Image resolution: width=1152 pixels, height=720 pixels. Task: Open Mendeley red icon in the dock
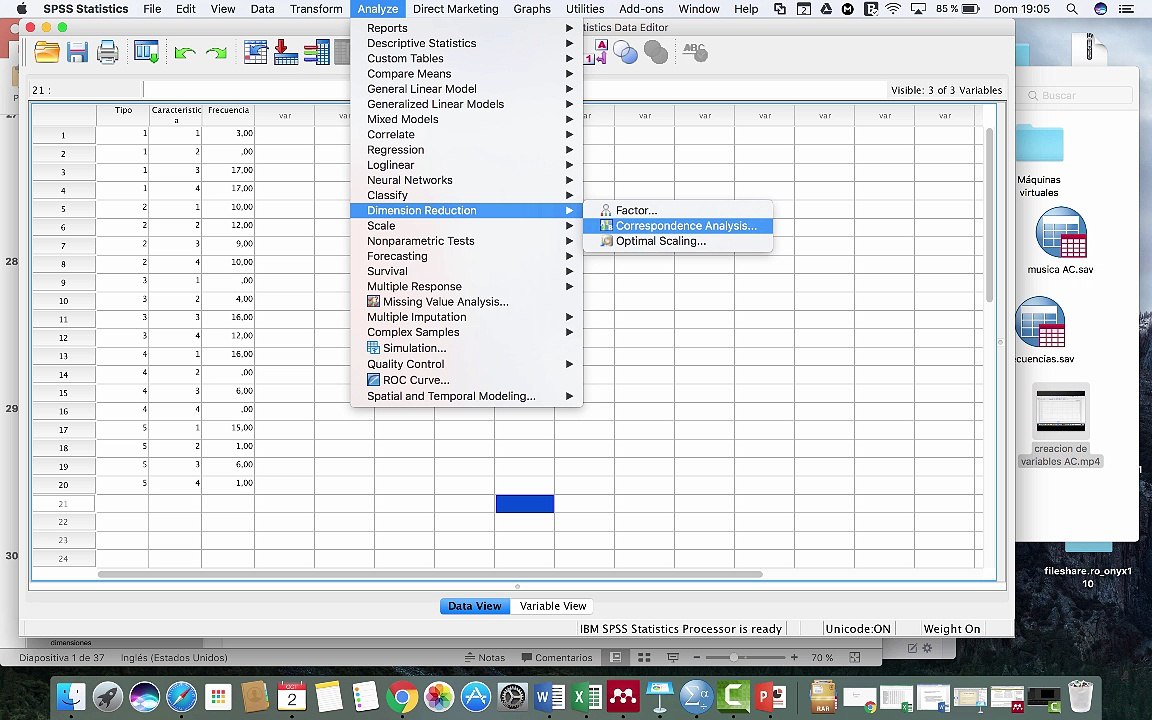(622, 697)
